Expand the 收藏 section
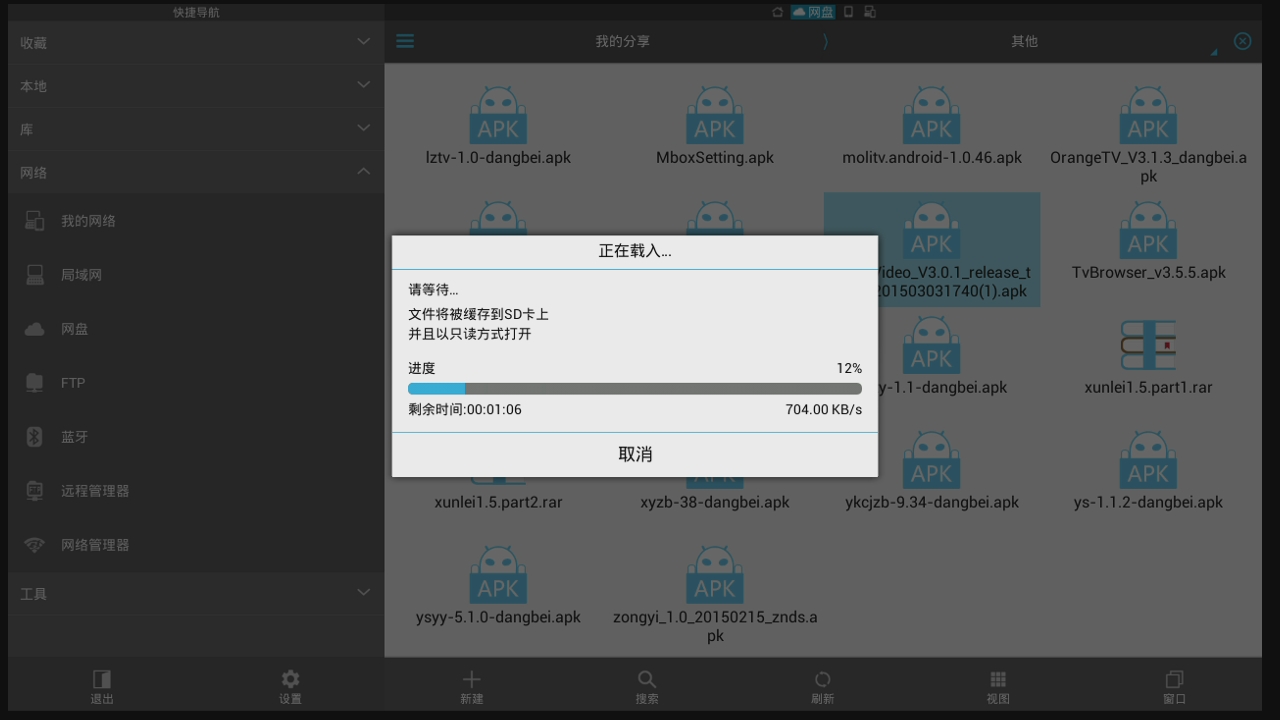The width and height of the screenshot is (1280, 720). pyautogui.click(x=196, y=43)
